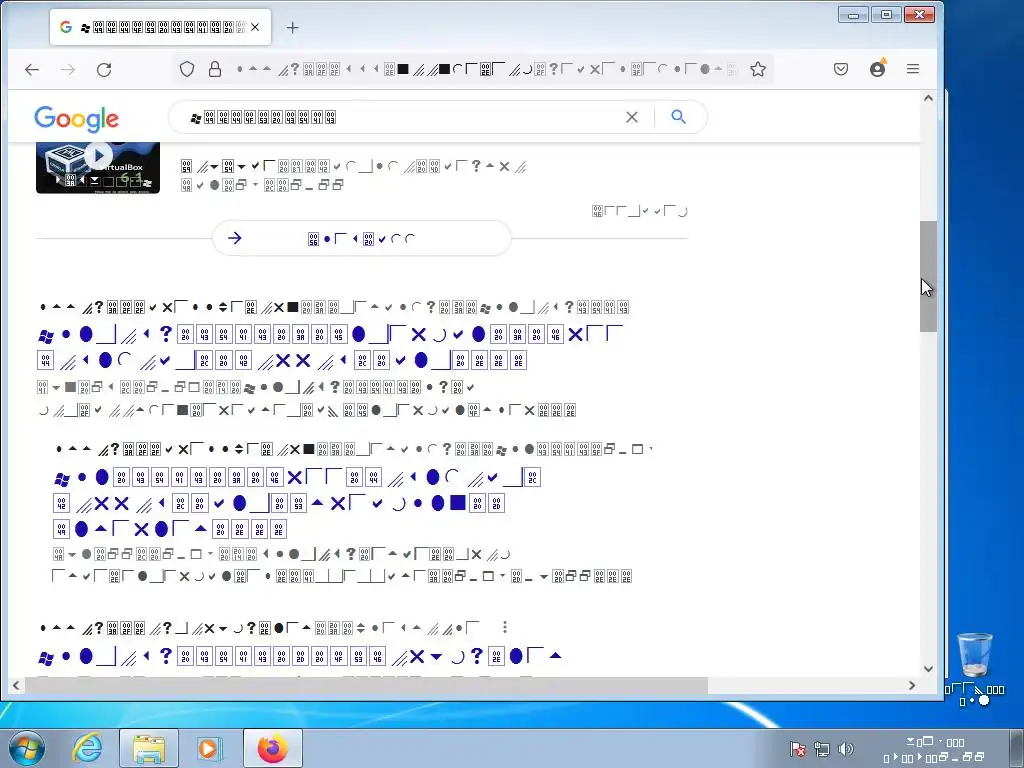Click inside the Google search query box
This screenshot has width=1024, height=768.
point(398,118)
